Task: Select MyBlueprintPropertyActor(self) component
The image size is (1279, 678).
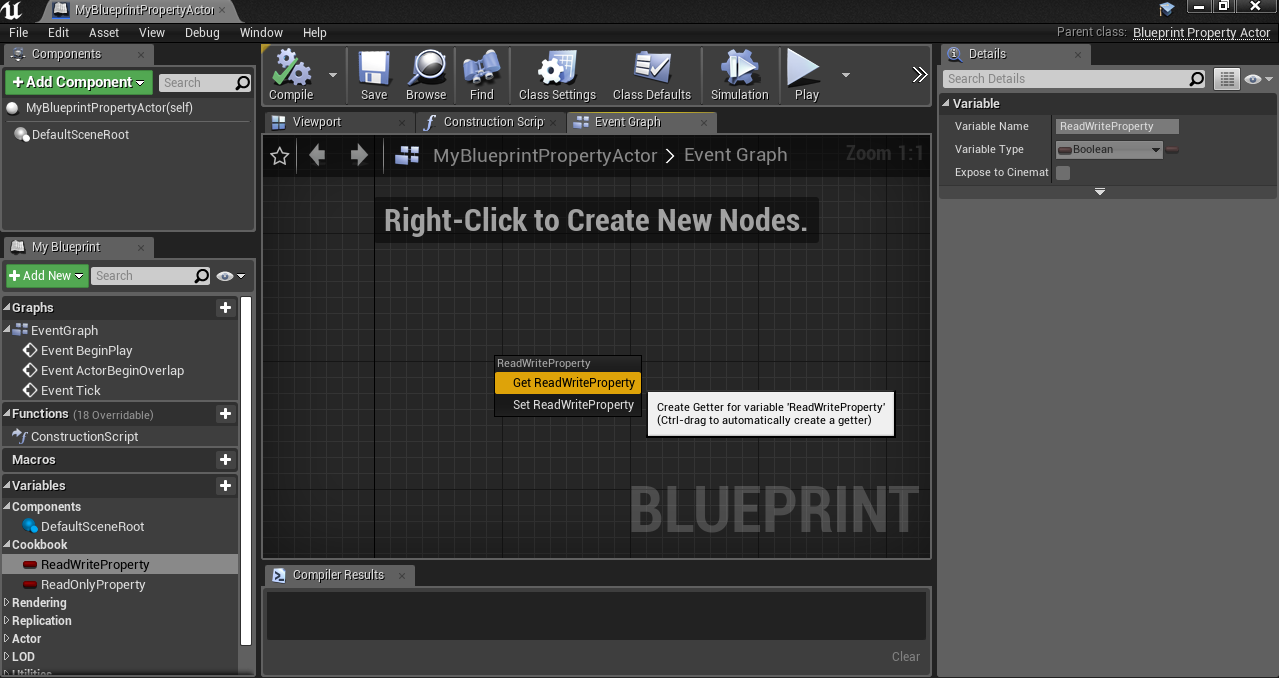Action: click(109, 108)
